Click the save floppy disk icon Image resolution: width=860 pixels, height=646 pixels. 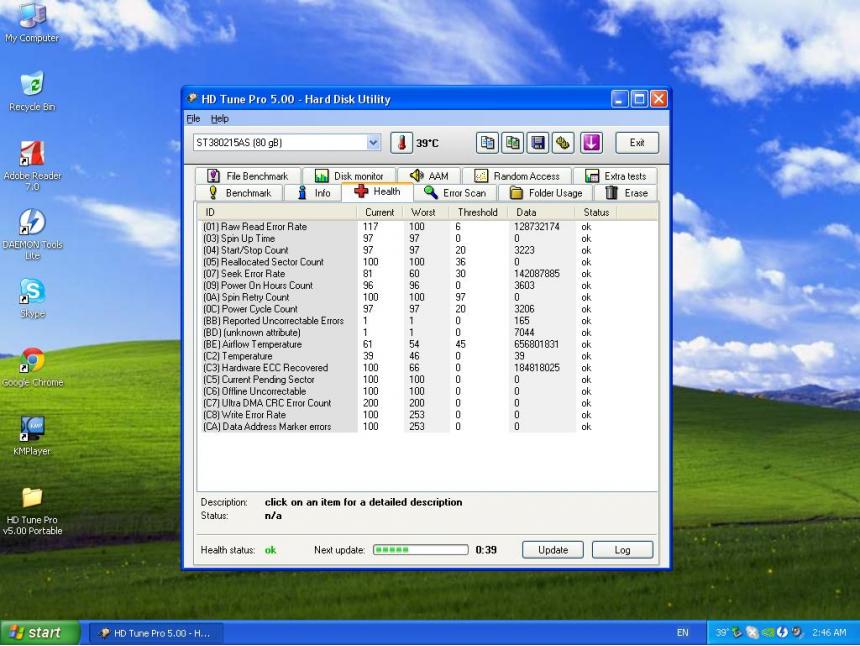[538, 143]
